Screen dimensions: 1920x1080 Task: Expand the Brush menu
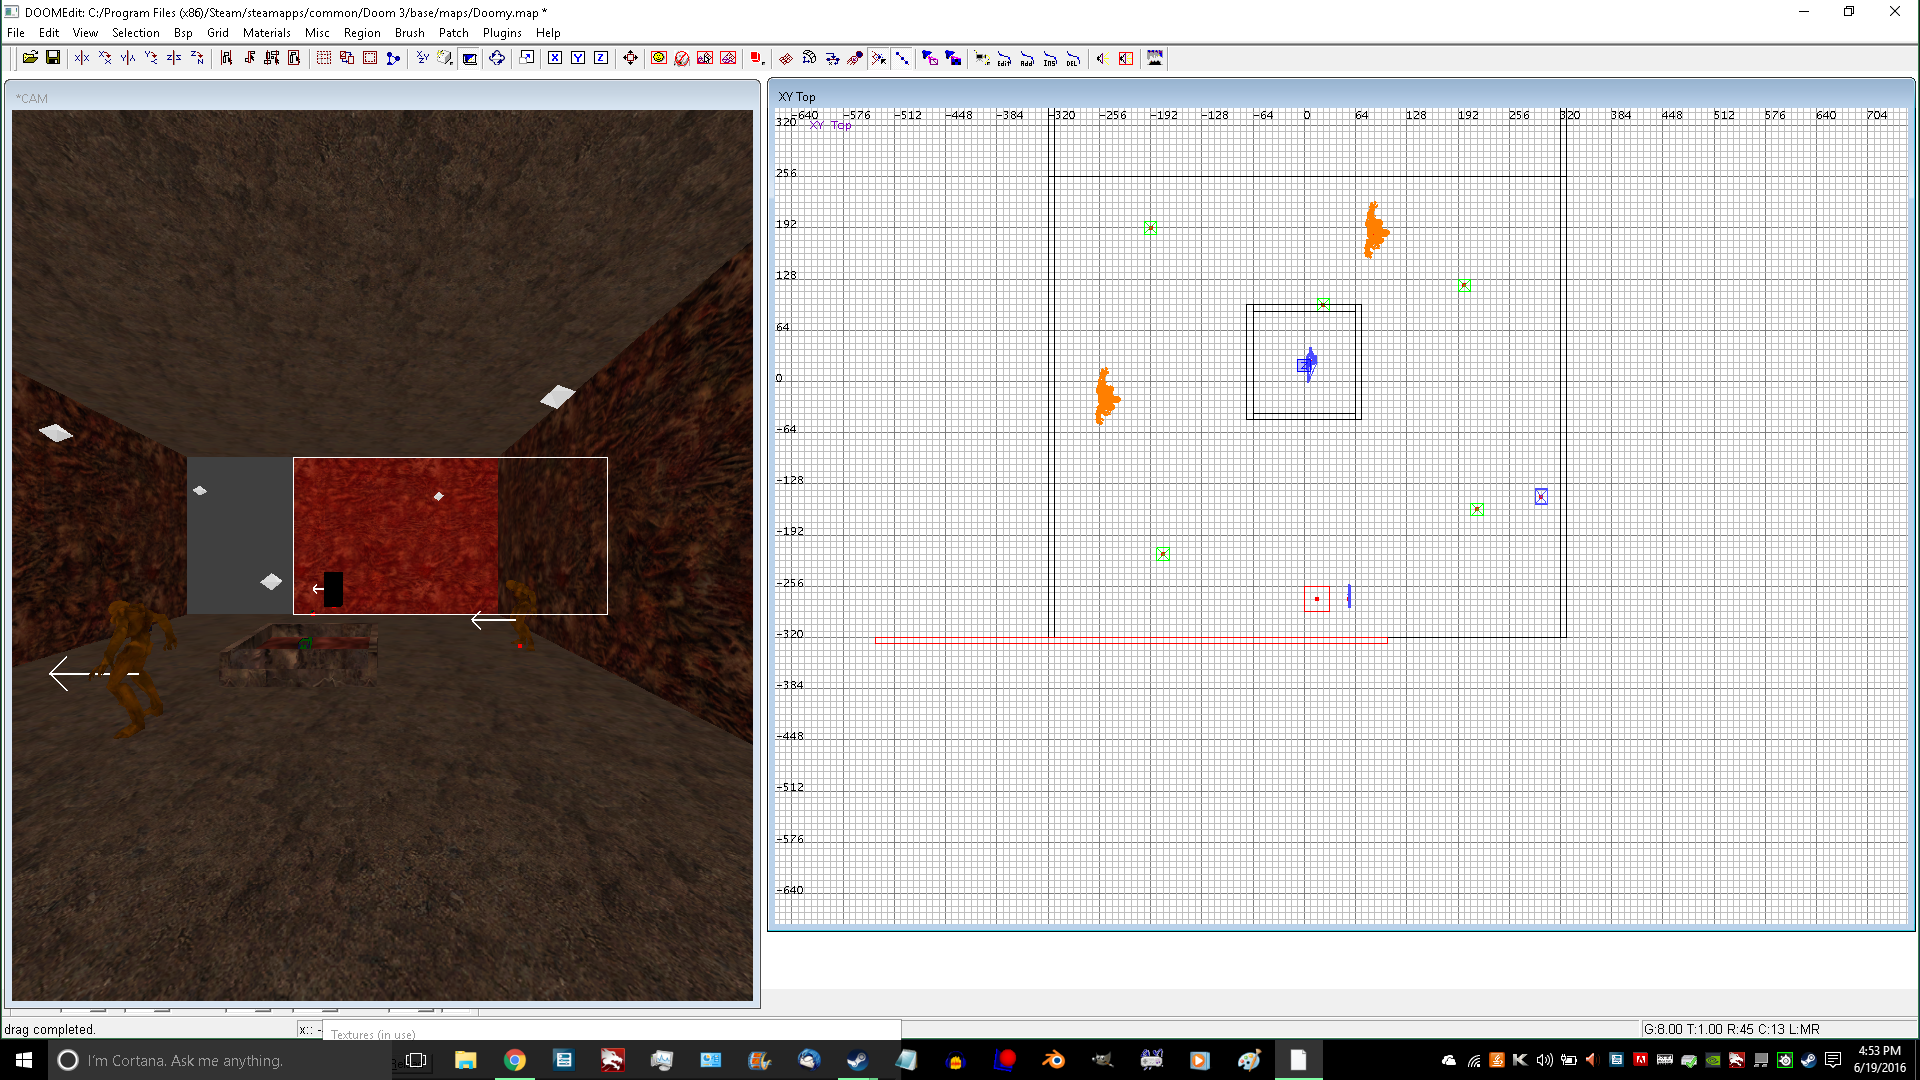(409, 33)
